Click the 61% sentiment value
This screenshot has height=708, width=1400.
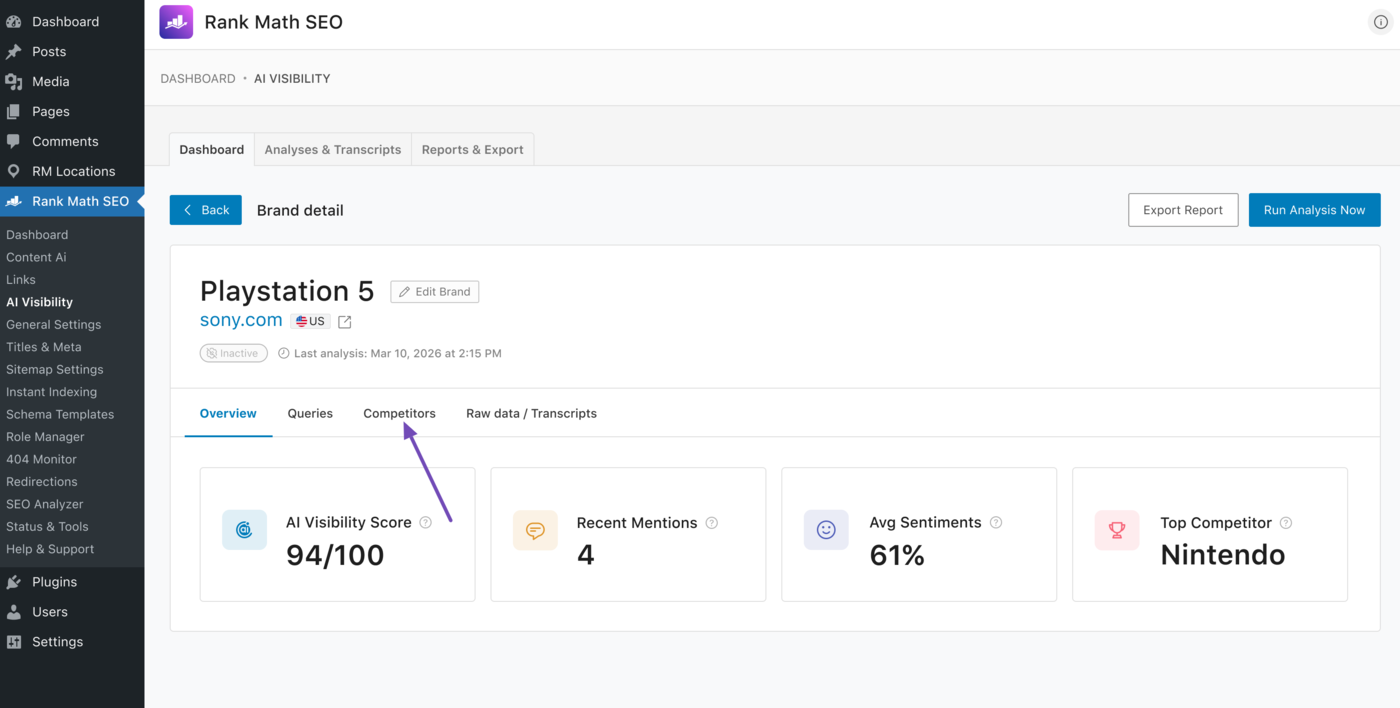click(897, 555)
